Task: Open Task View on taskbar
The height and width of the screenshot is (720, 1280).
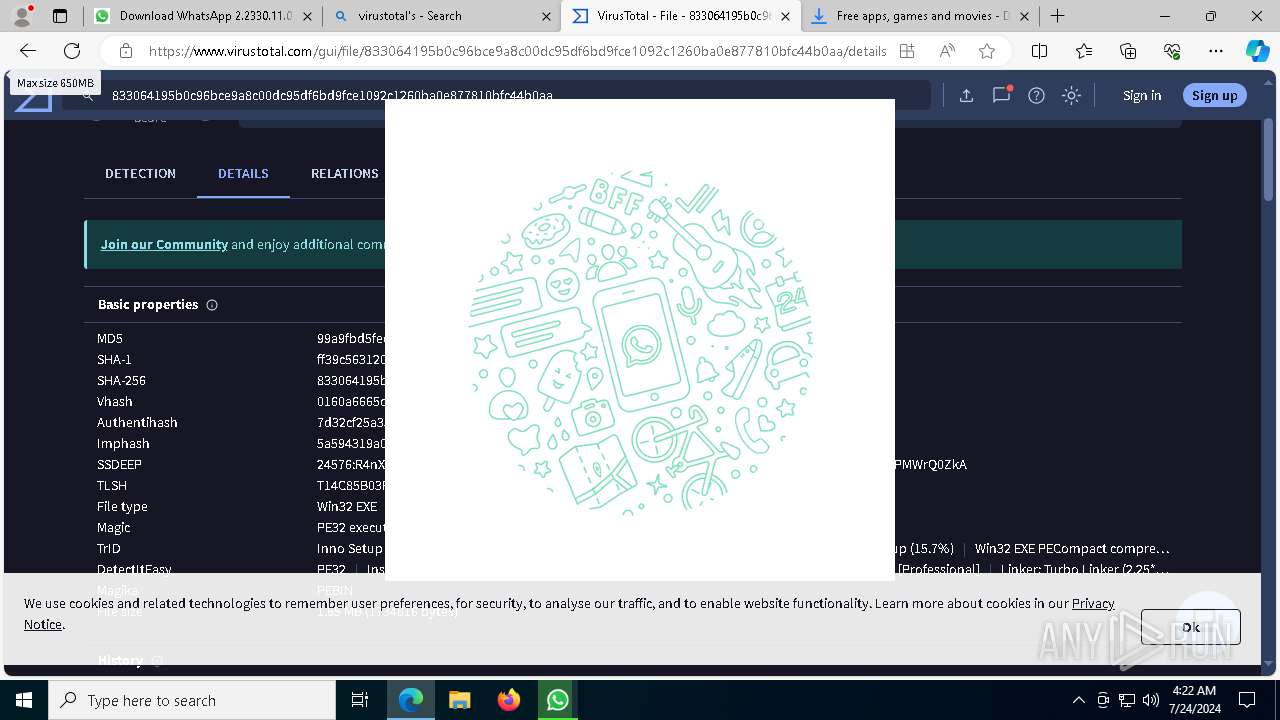Action: (360, 700)
